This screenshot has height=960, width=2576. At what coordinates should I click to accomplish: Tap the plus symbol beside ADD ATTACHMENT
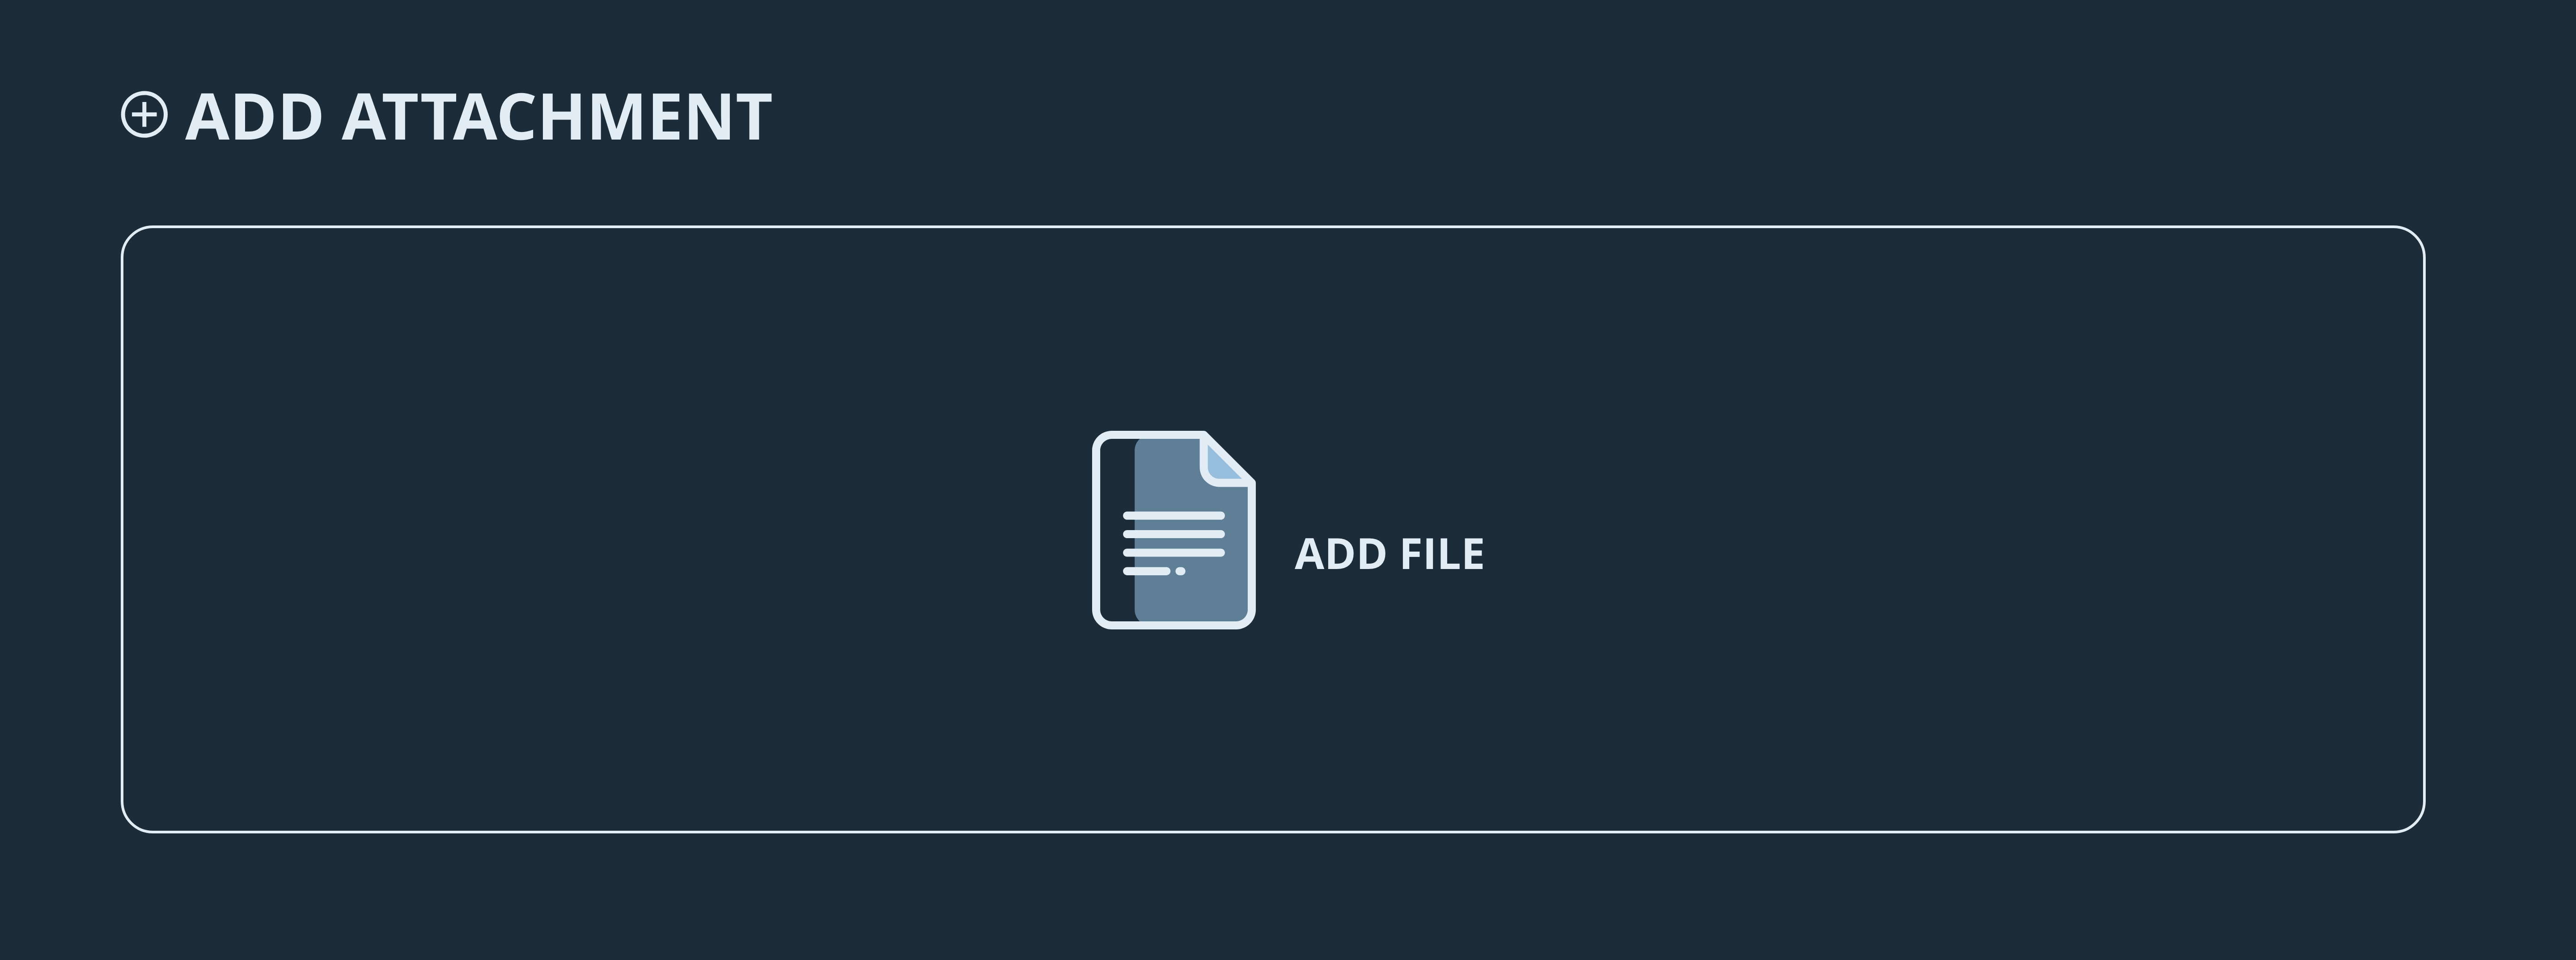(x=144, y=115)
